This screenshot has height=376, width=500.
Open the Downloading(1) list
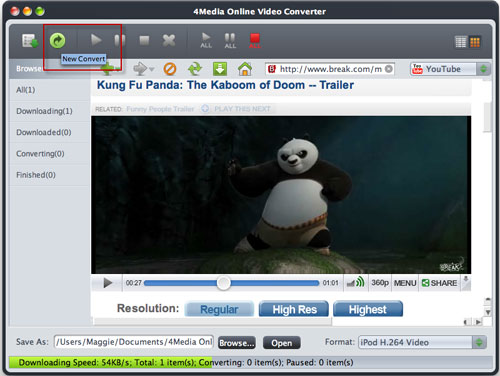[50, 111]
